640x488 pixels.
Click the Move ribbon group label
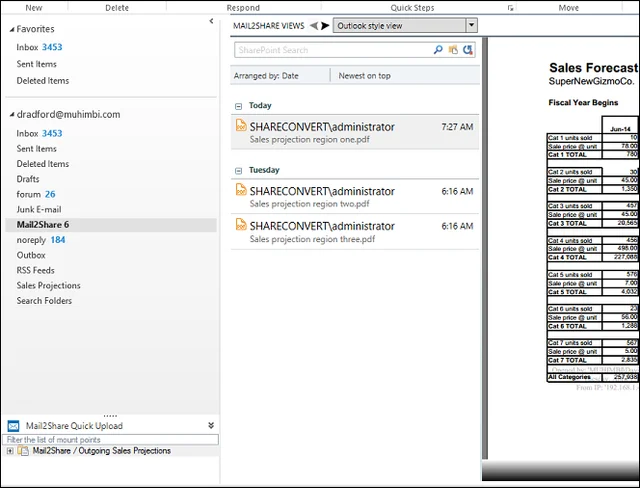pyautogui.click(x=569, y=8)
